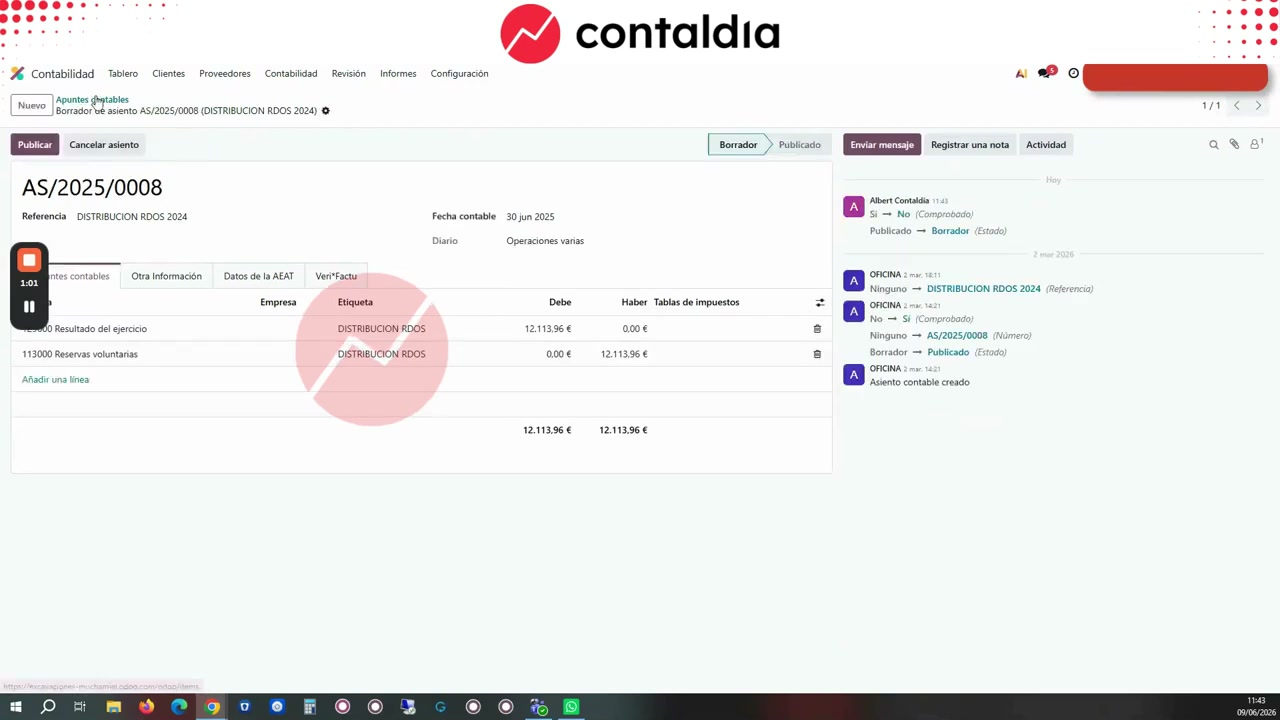This screenshot has width=1280, height=720.
Task: Click Enviar mensaje button
Action: 882,145
